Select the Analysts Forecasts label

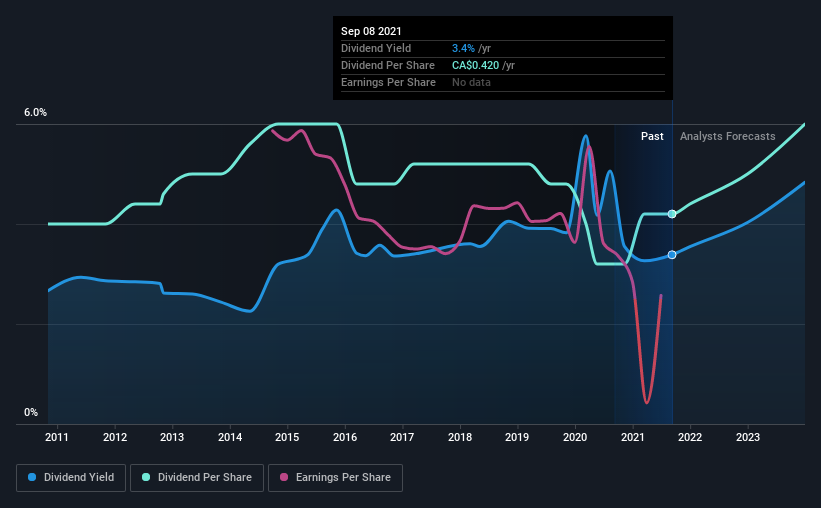[x=727, y=136]
